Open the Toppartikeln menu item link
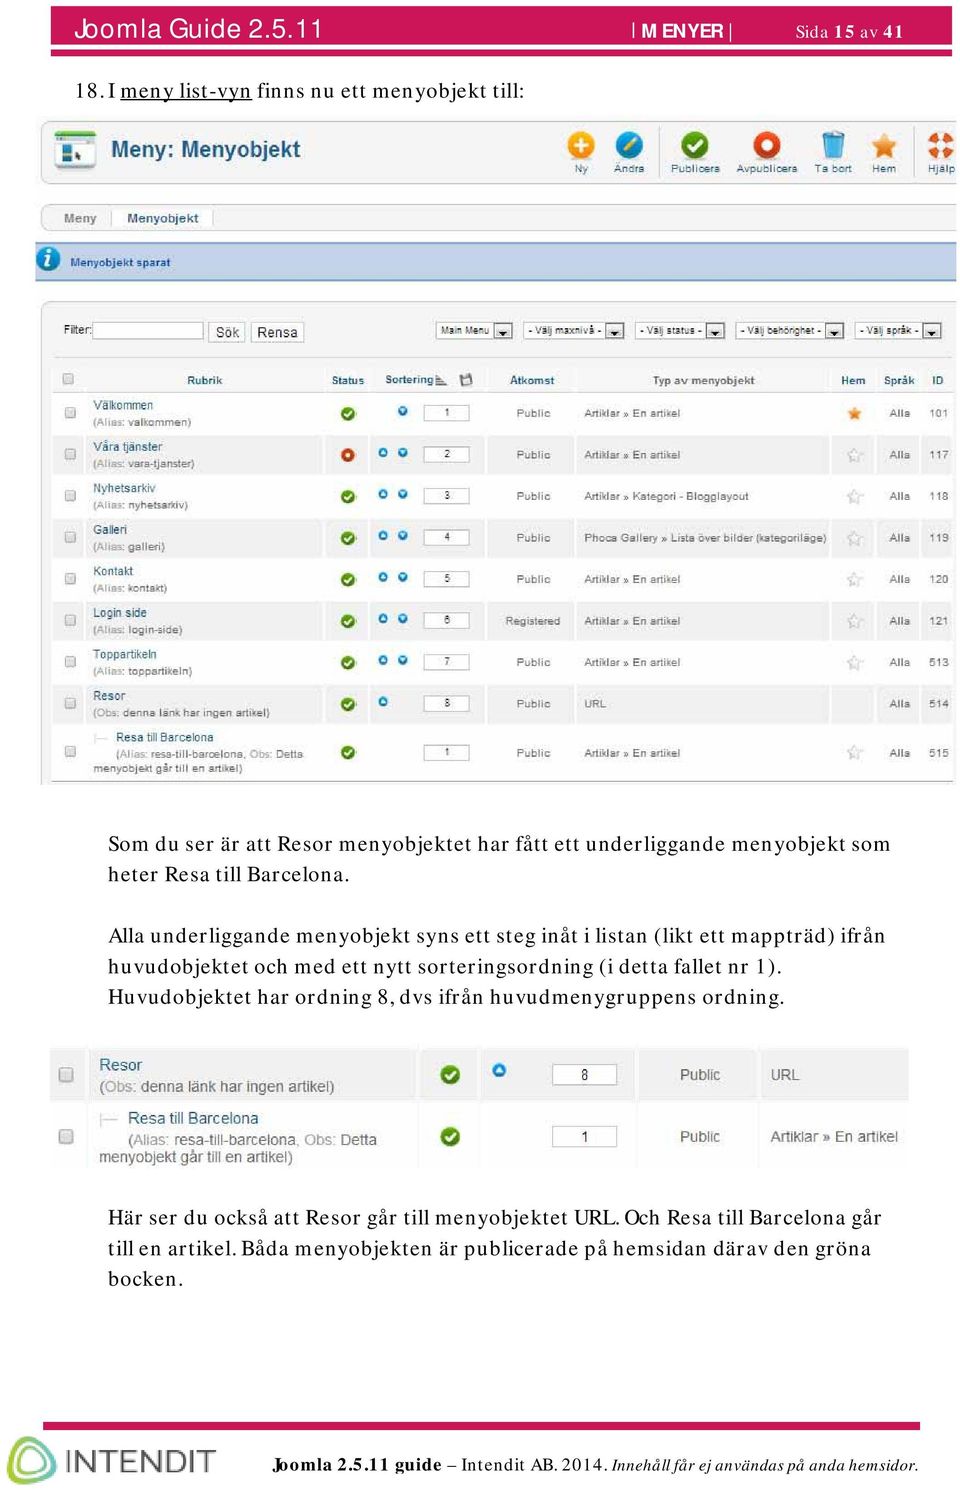The image size is (960, 1490). [125, 654]
